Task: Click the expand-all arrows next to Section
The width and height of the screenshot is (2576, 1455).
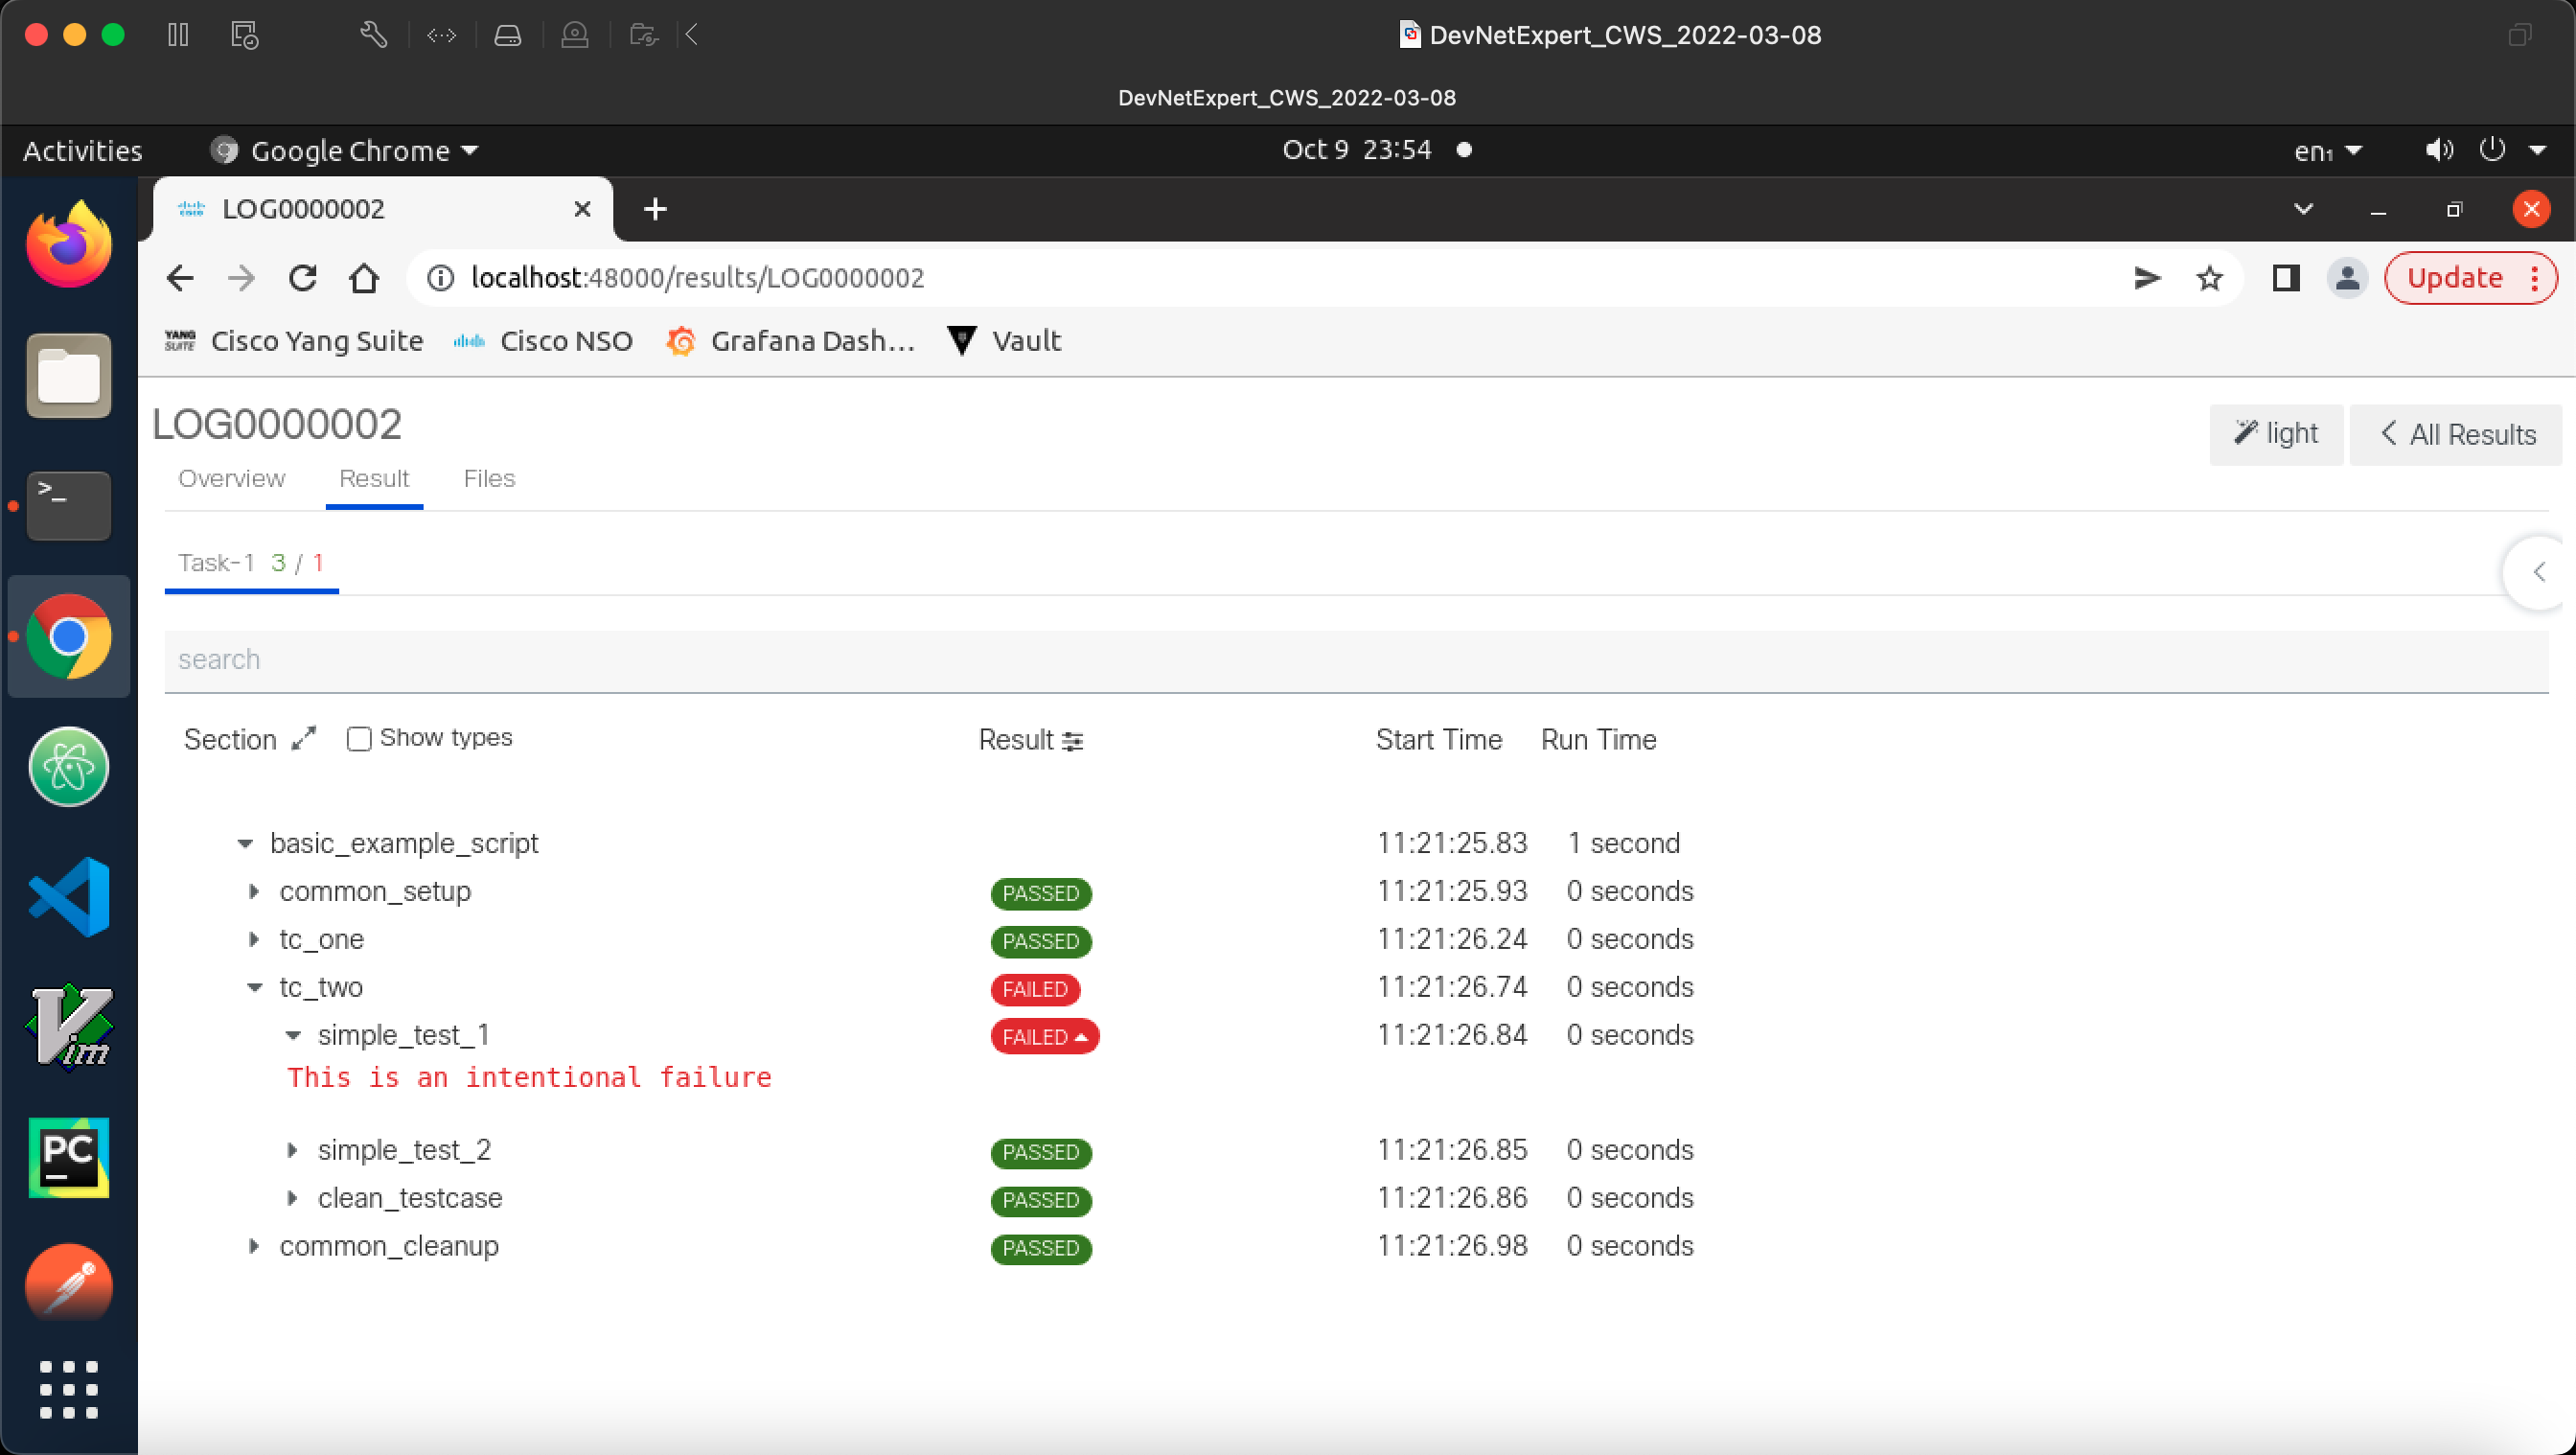Action: (x=303, y=738)
